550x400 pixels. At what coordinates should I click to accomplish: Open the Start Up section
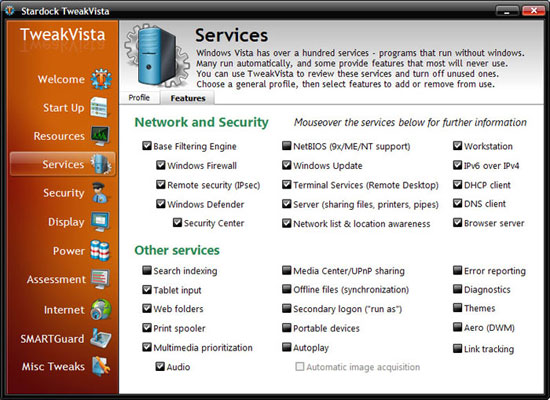point(63,108)
